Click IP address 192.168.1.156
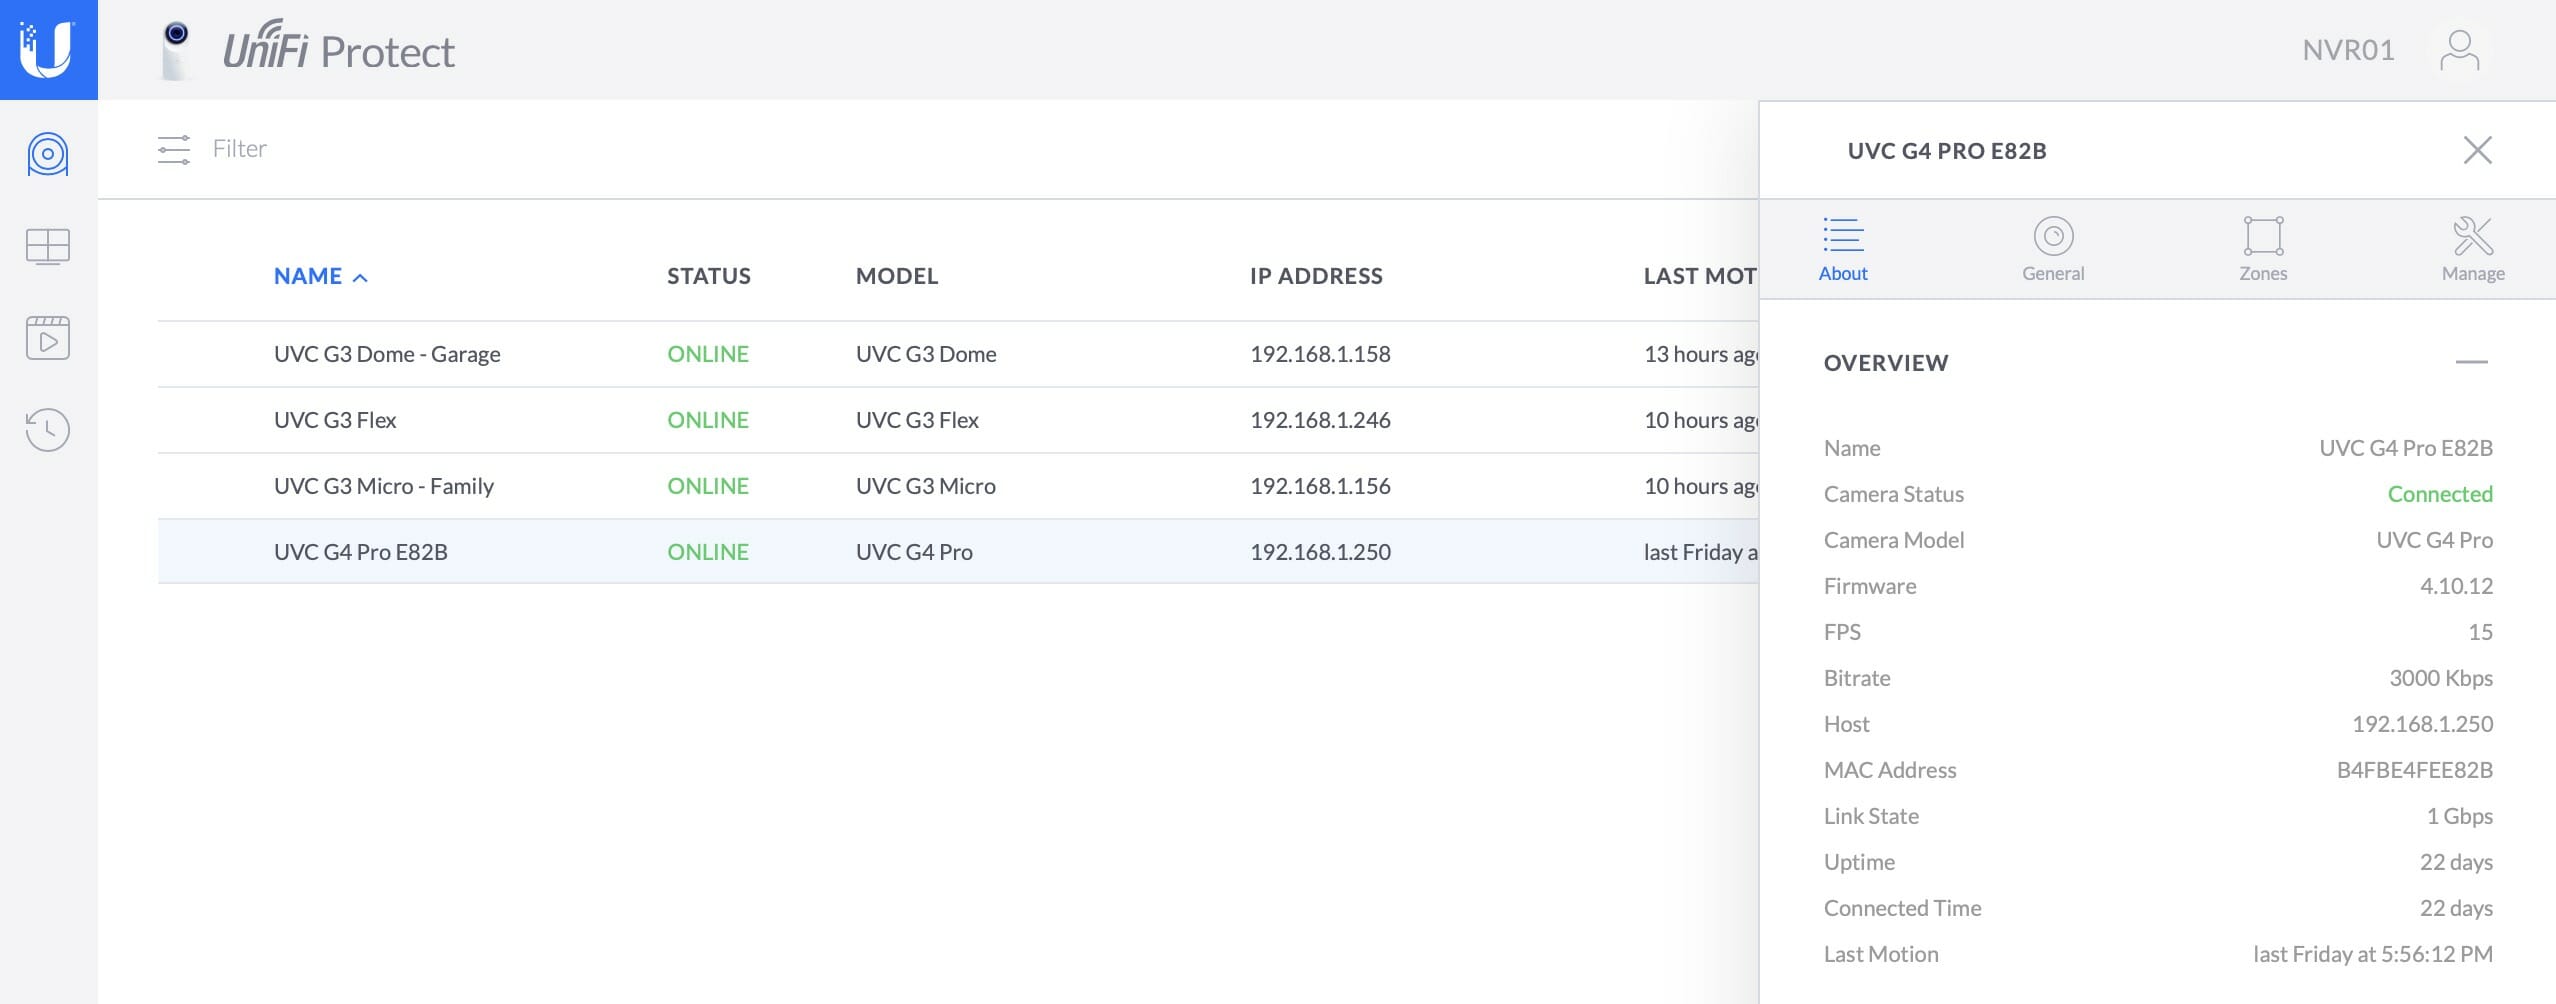The width and height of the screenshot is (2556, 1004). (x=1320, y=486)
